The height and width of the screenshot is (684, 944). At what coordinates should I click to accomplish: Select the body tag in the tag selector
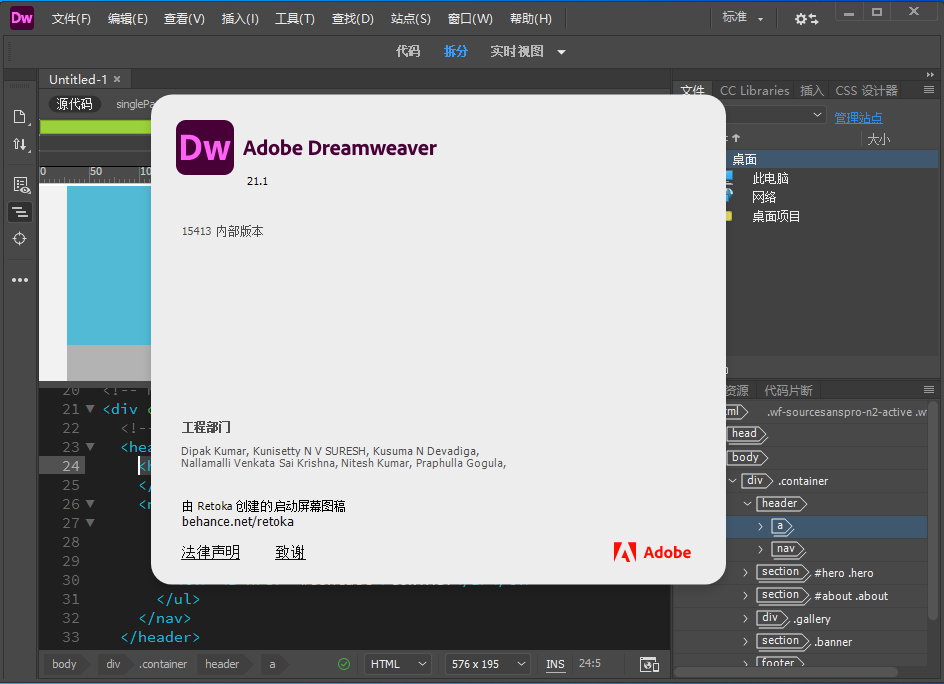click(64, 664)
